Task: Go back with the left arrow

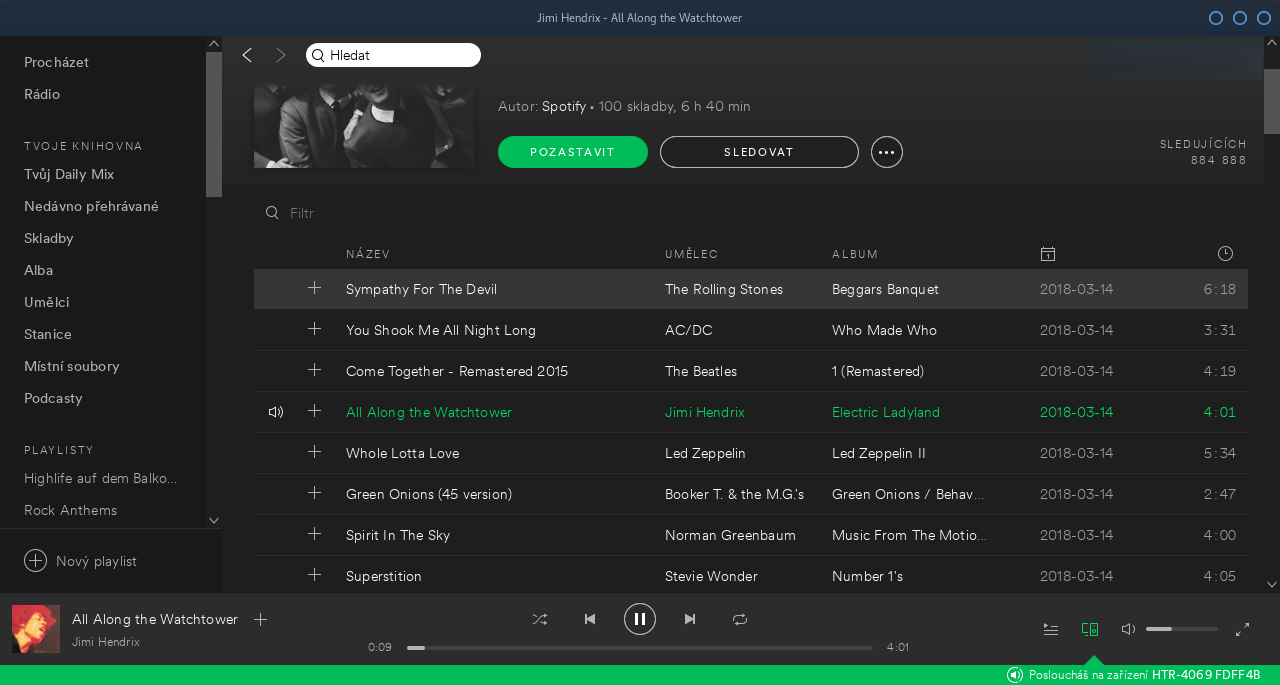Action: [x=247, y=55]
